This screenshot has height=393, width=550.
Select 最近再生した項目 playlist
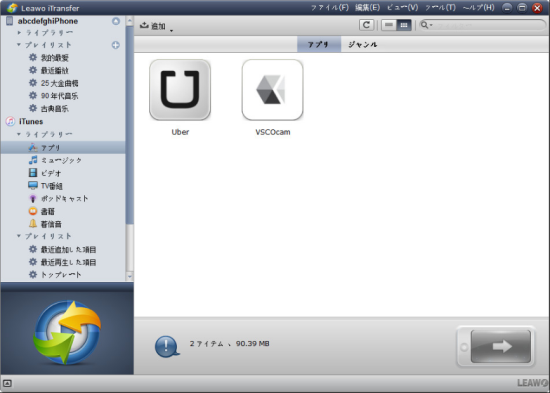pyautogui.click(x=68, y=262)
